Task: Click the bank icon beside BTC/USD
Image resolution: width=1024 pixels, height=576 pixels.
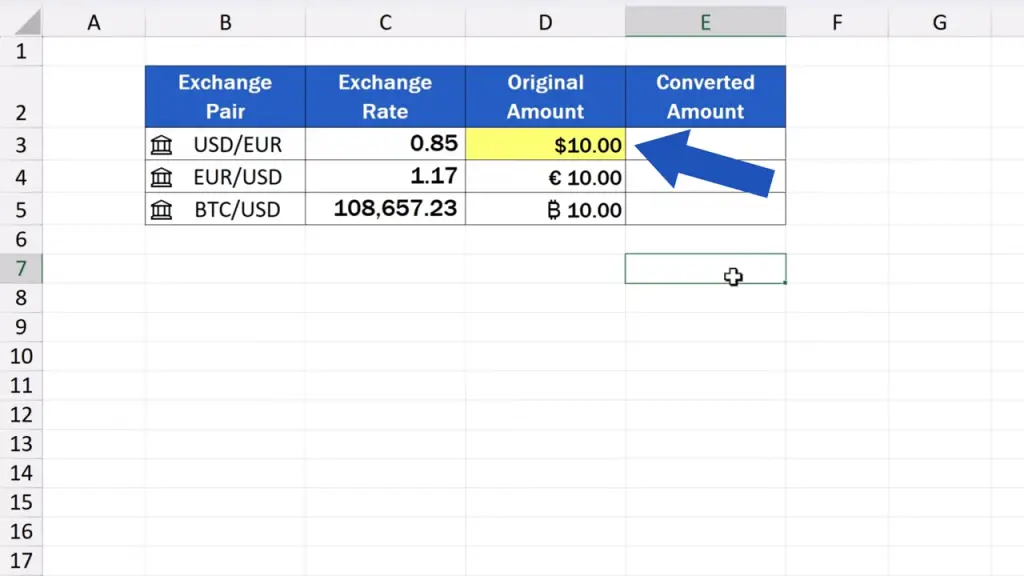Action: [x=161, y=210]
